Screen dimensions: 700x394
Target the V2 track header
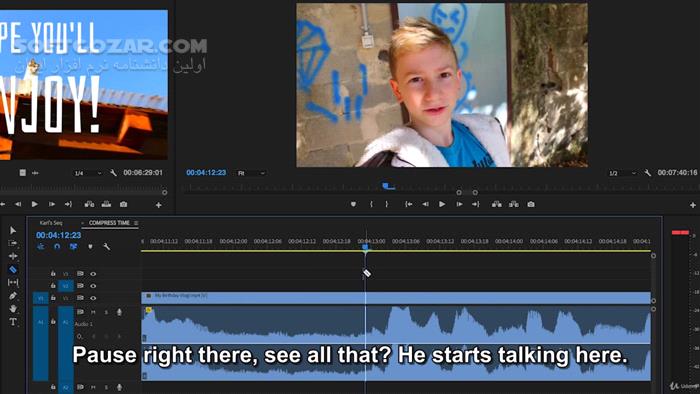point(66,286)
